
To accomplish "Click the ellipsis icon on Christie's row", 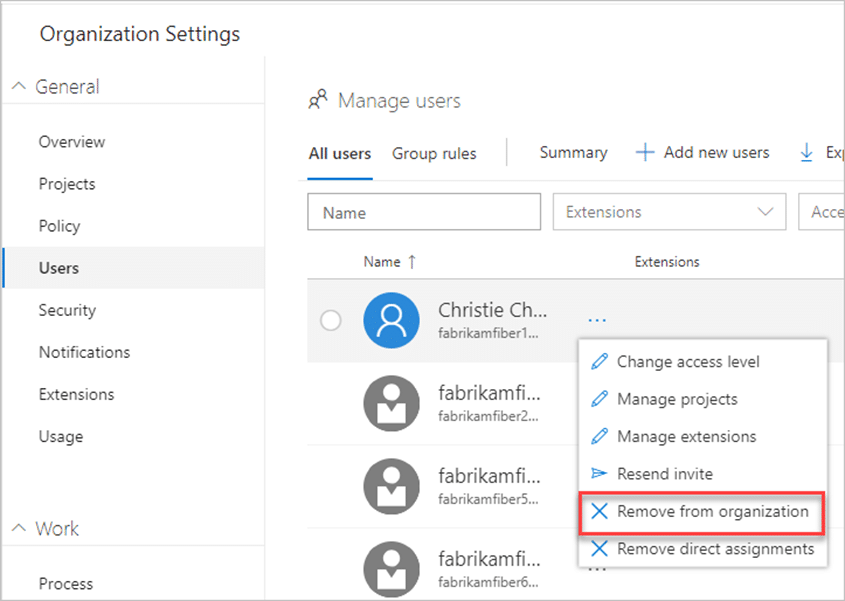I will (x=597, y=320).
